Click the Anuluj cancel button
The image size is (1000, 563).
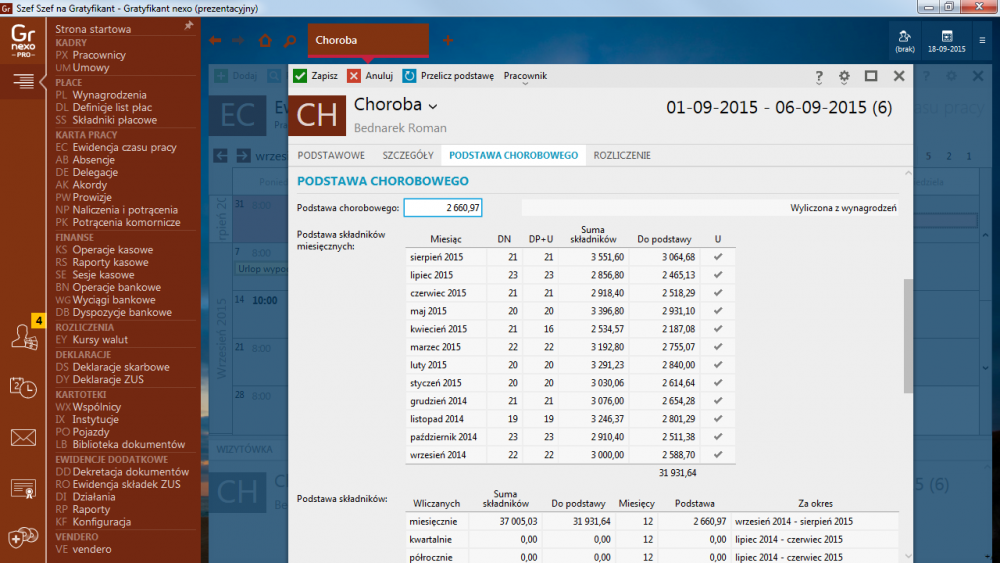coord(369,76)
